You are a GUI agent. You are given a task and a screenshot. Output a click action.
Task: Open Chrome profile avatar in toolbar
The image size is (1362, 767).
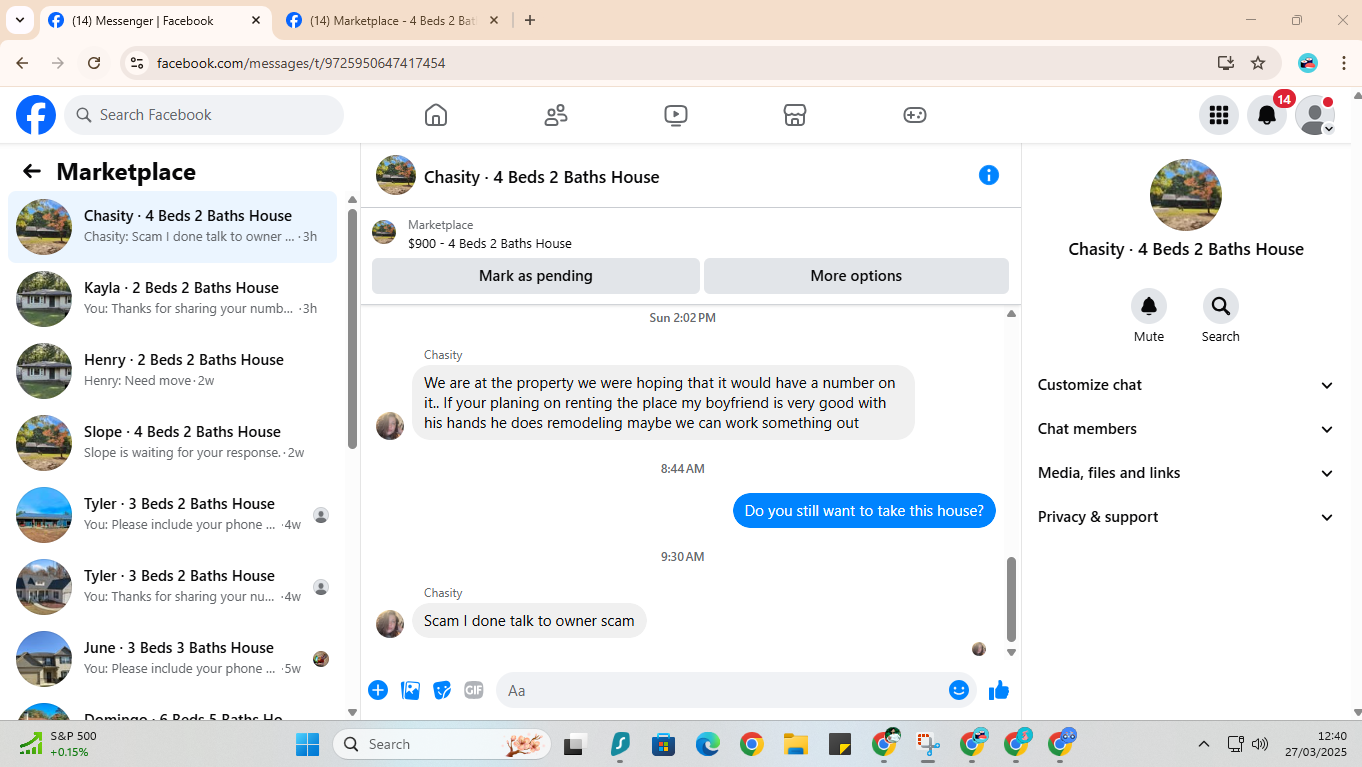(1308, 63)
